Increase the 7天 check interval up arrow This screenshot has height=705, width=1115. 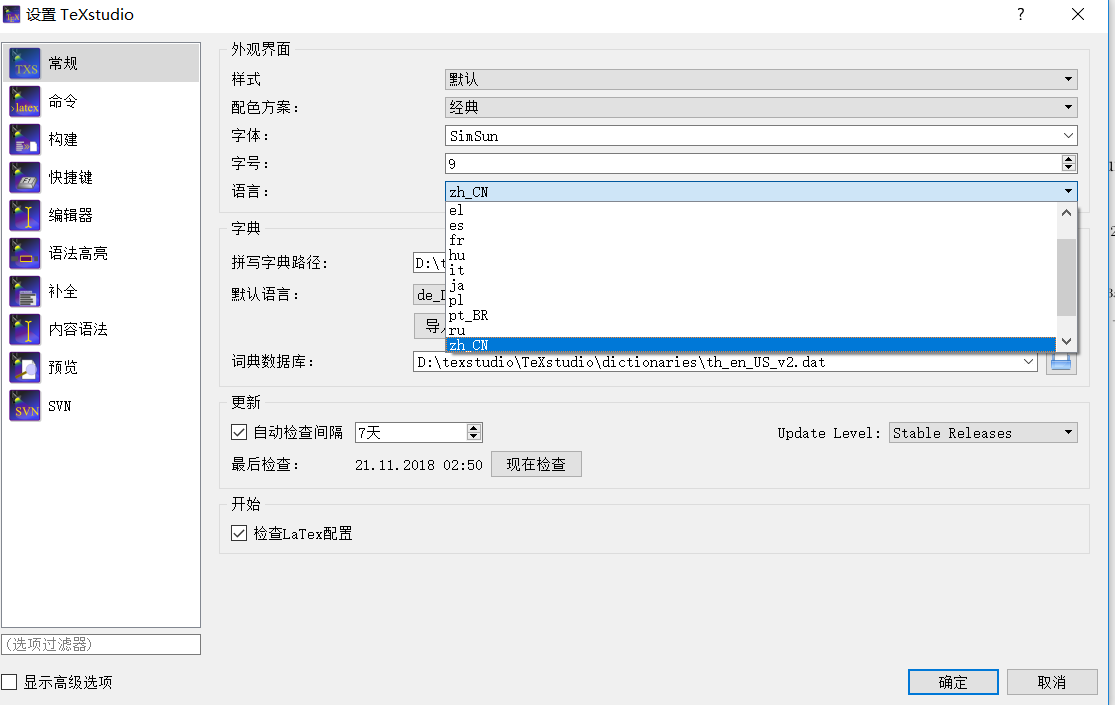pyautogui.click(x=474, y=428)
